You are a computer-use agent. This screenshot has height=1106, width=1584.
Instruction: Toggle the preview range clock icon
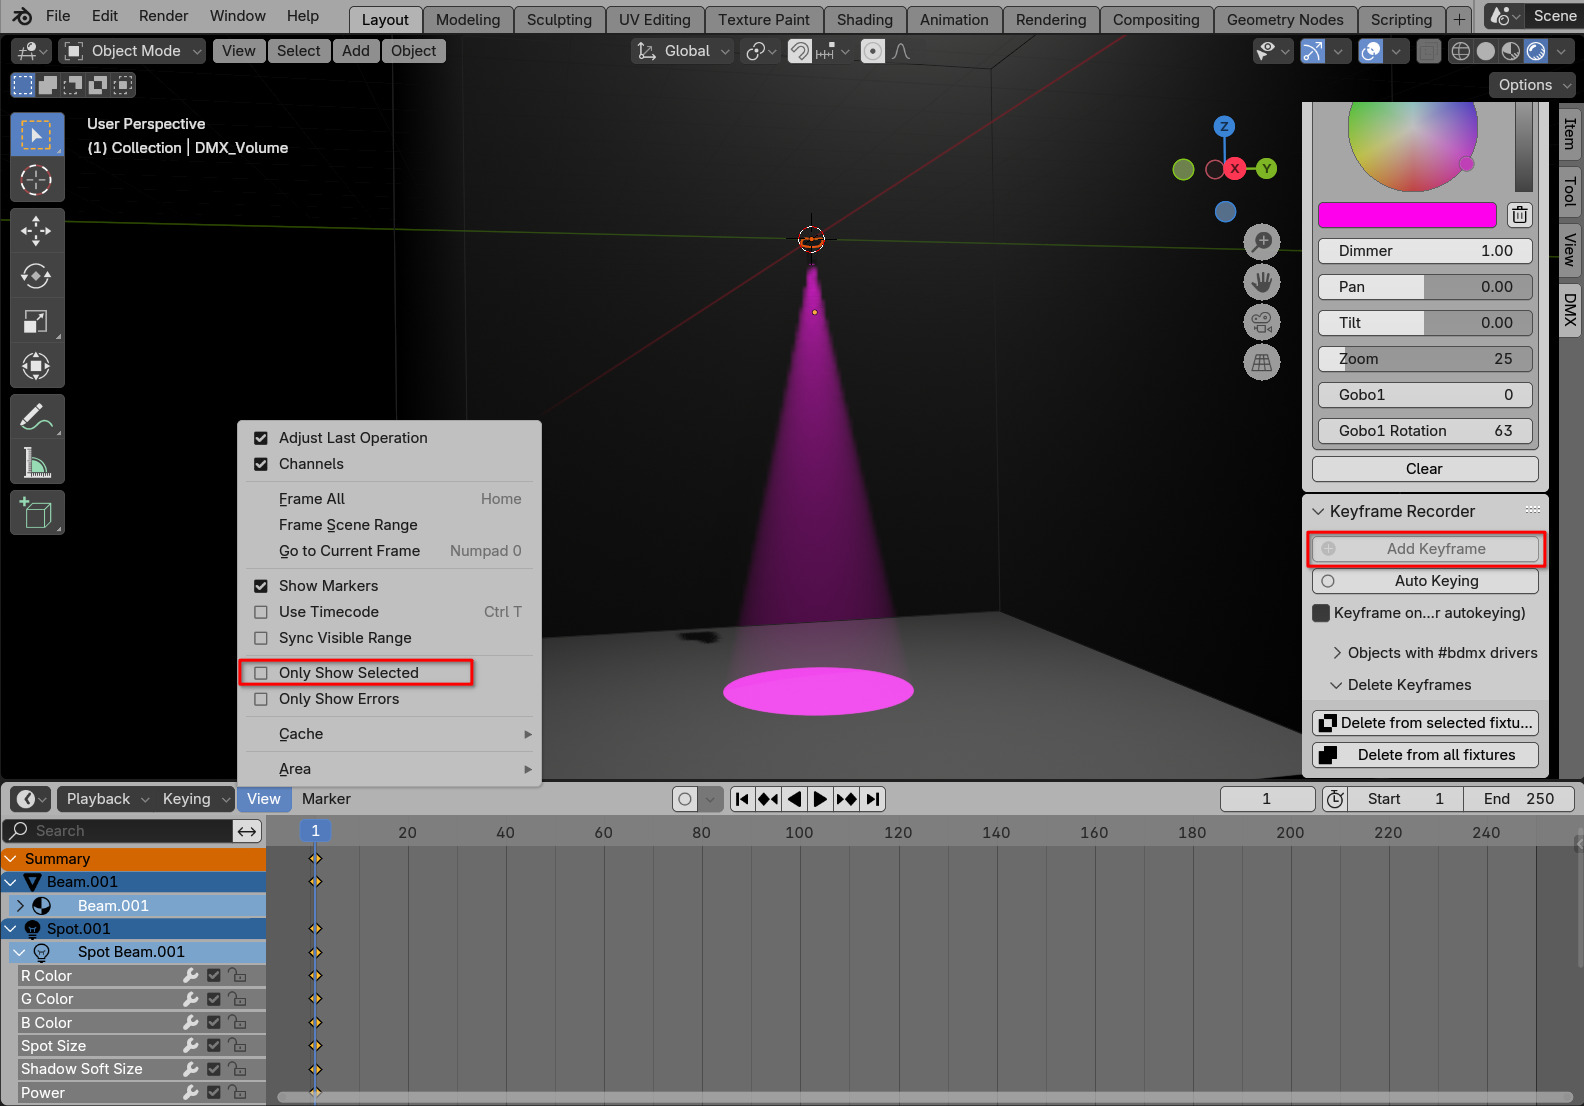pos(1335,799)
